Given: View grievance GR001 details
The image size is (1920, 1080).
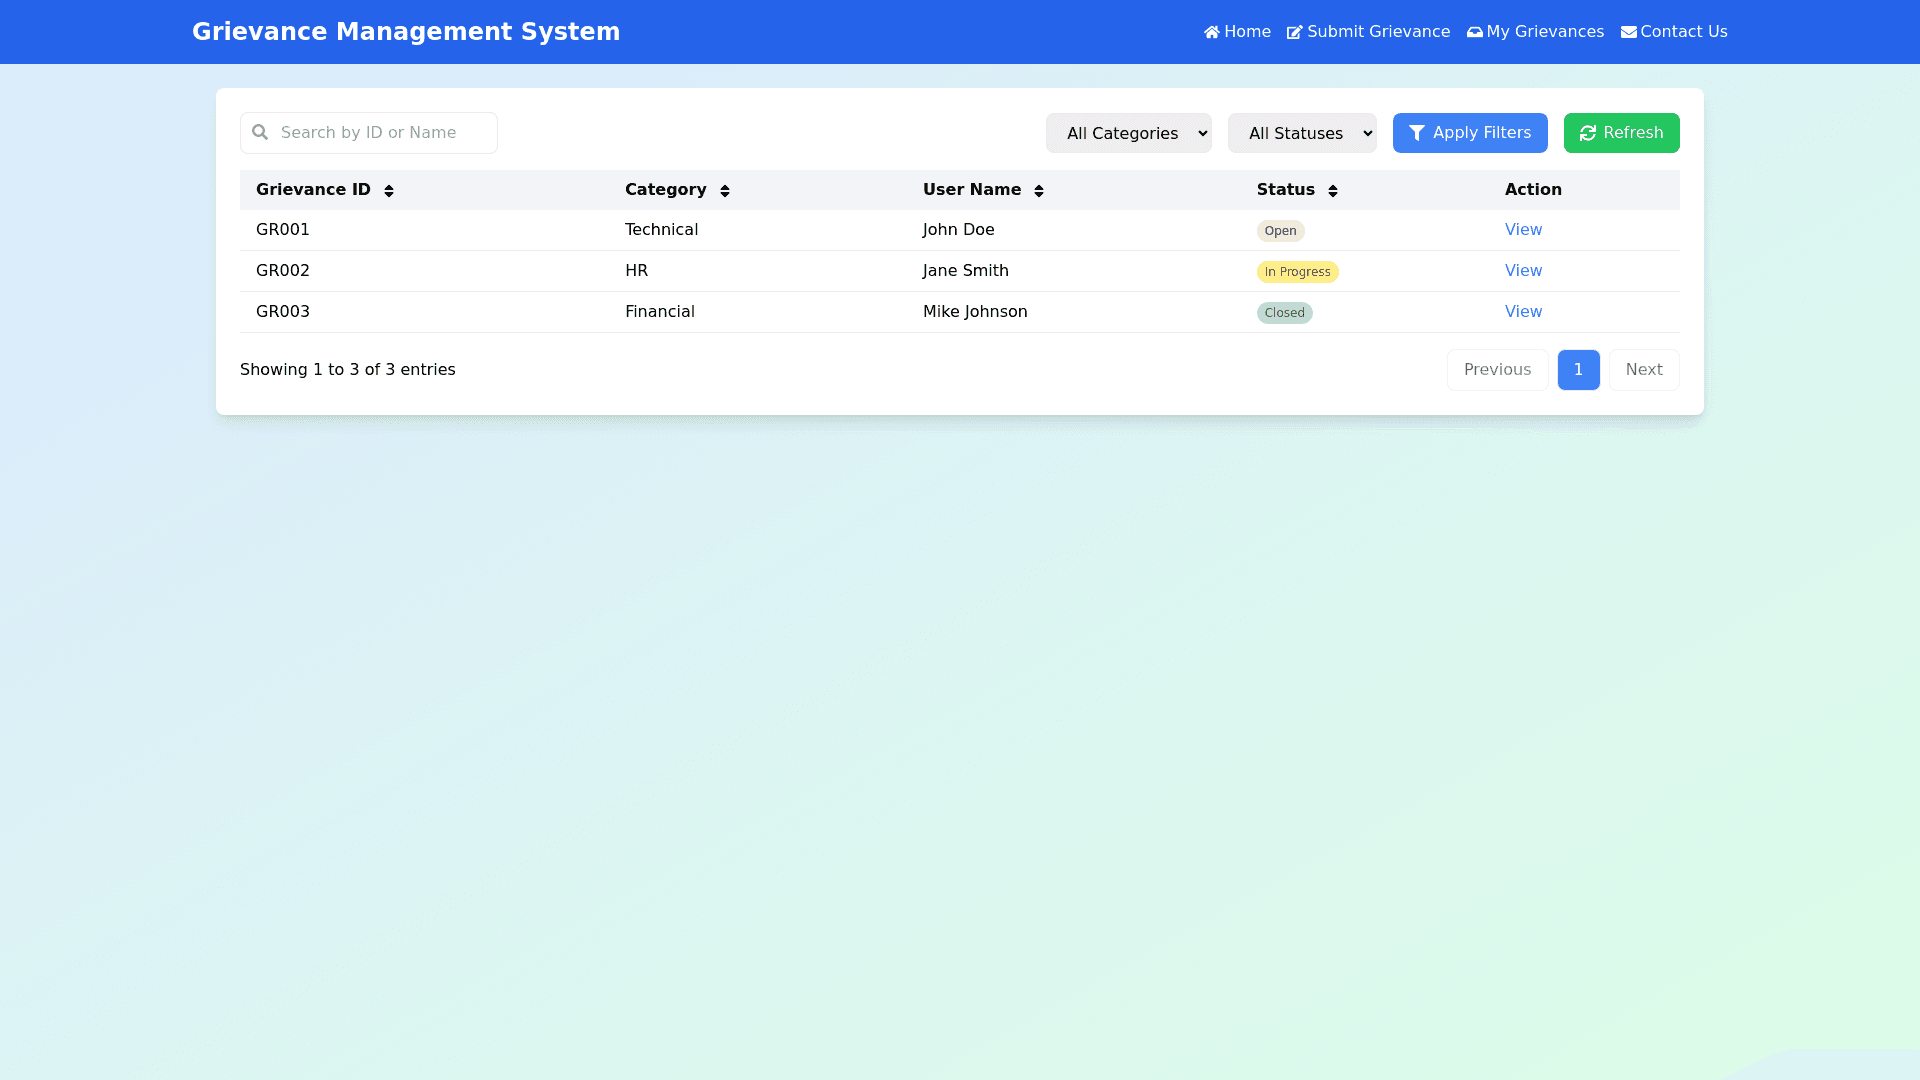Looking at the screenshot, I should pos(1523,230).
